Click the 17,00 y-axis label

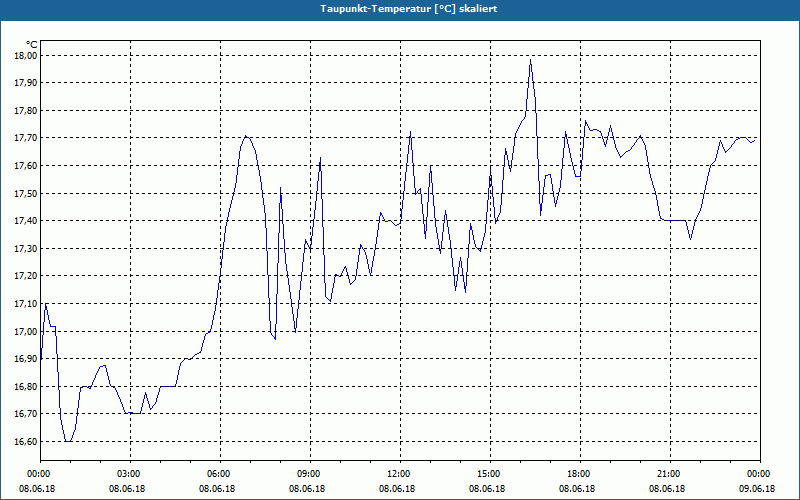(24, 332)
